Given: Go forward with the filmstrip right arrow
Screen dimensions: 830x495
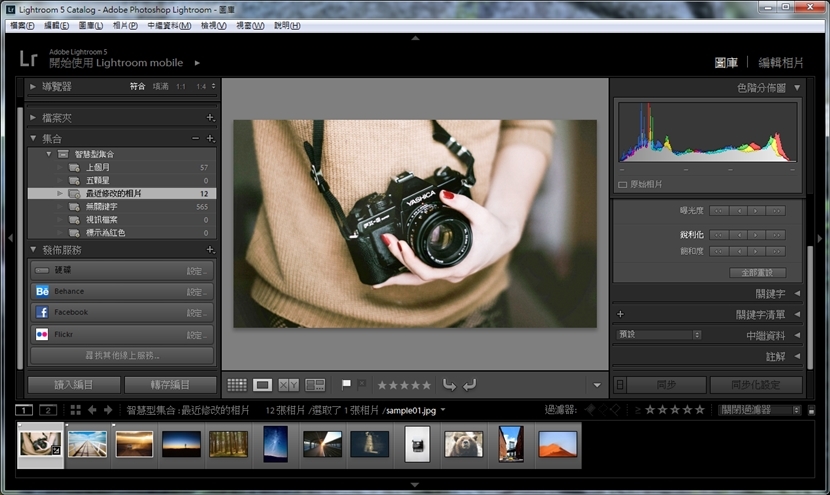Looking at the screenshot, I should [108, 410].
